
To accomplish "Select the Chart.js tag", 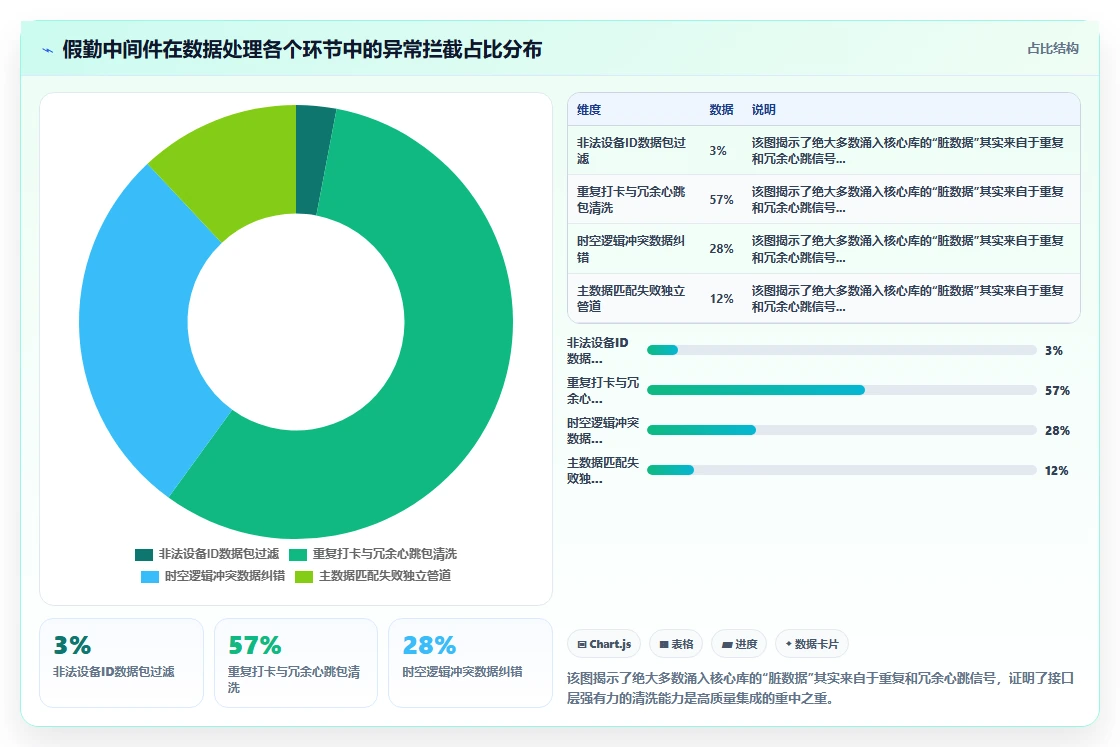I will 604,644.
